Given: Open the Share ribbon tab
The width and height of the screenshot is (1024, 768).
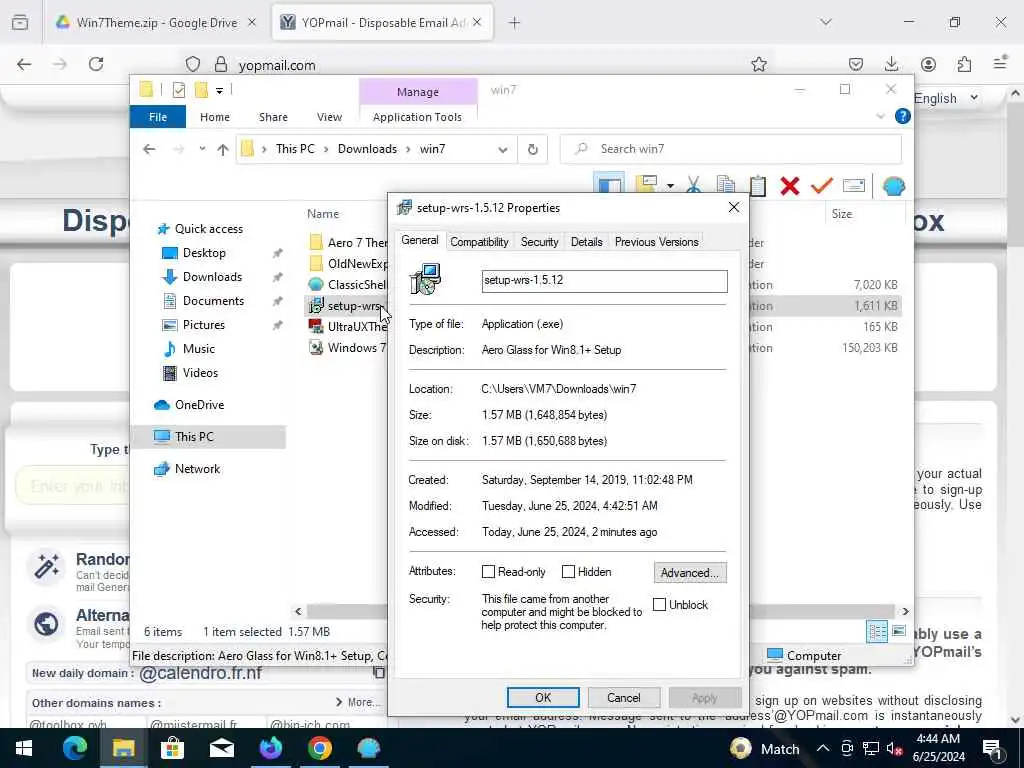Looking at the screenshot, I should pos(273,117).
